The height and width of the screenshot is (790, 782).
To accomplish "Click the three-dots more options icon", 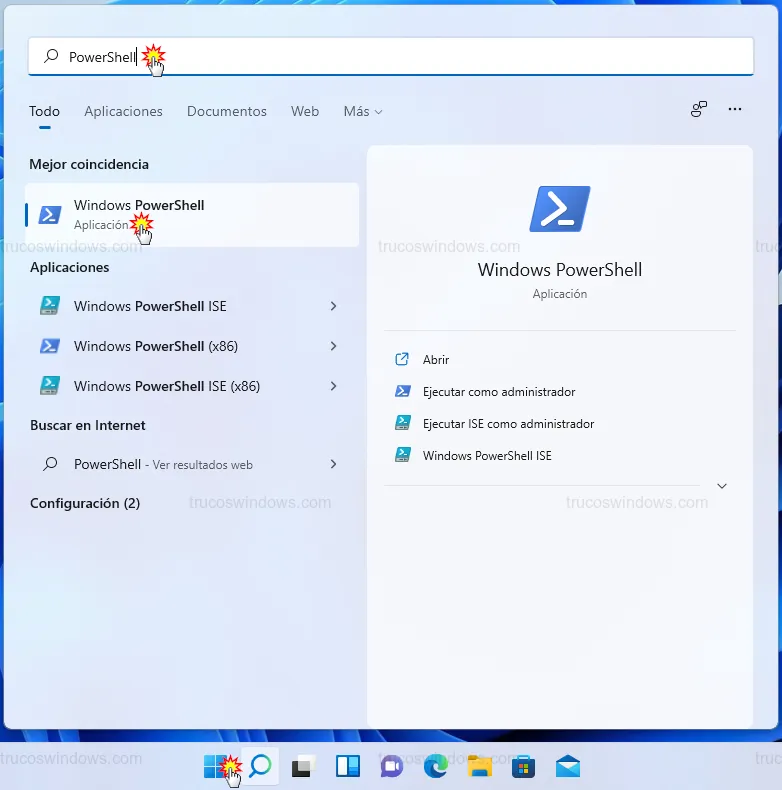I will click(x=735, y=110).
